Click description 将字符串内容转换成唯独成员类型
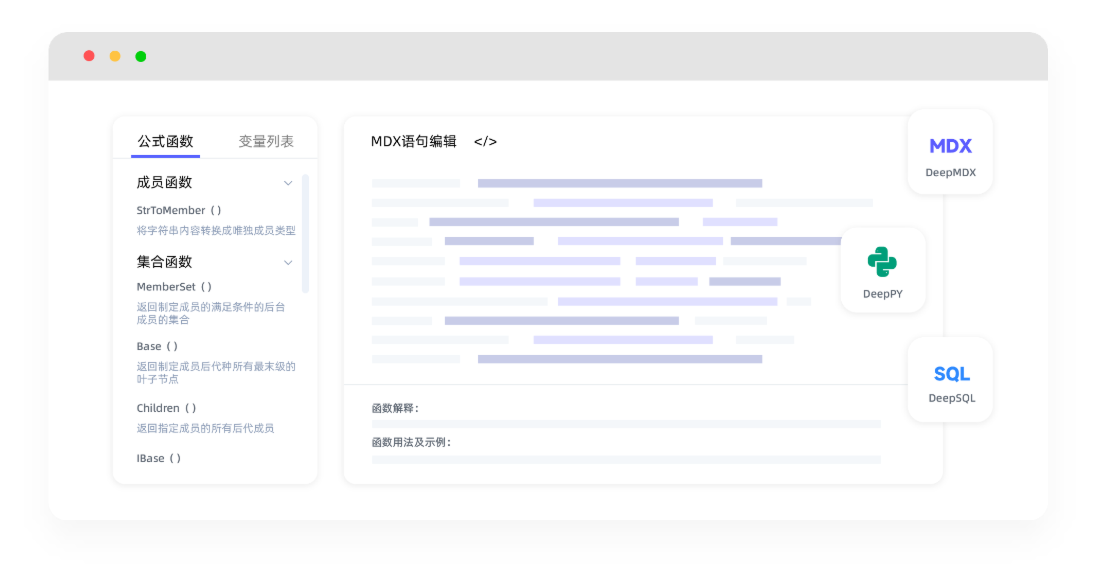 pos(216,231)
